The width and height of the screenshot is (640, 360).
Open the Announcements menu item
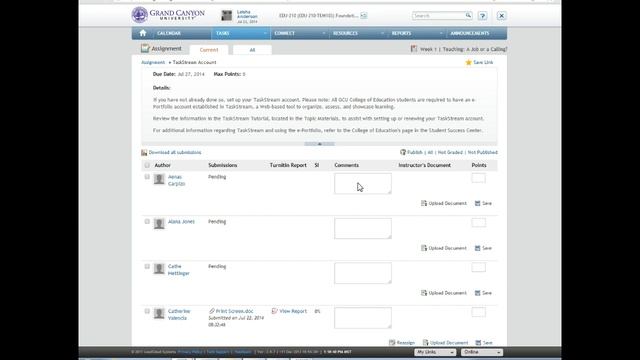click(469, 33)
